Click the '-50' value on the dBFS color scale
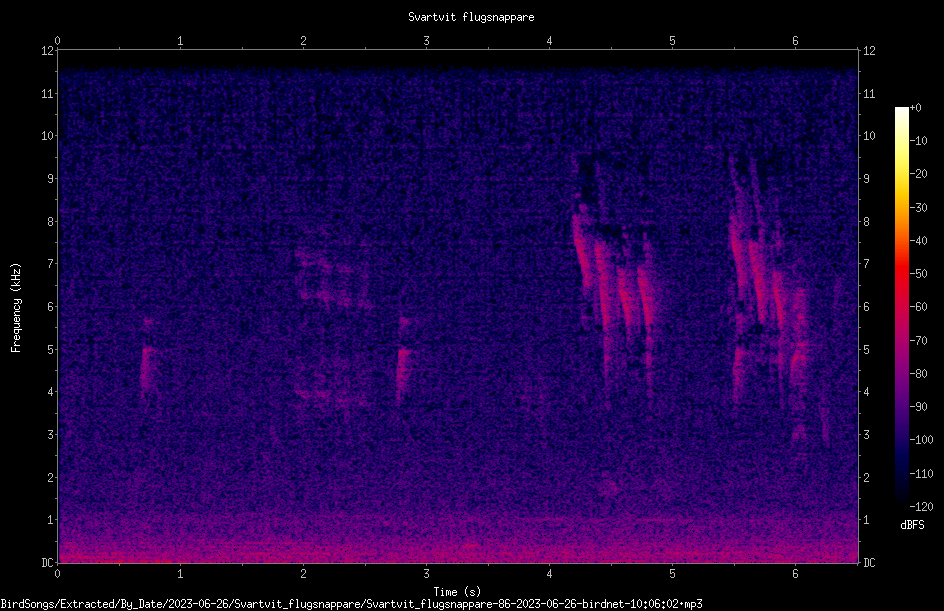The height and width of the screenshot is (611, 944). [x=918, y=274]
